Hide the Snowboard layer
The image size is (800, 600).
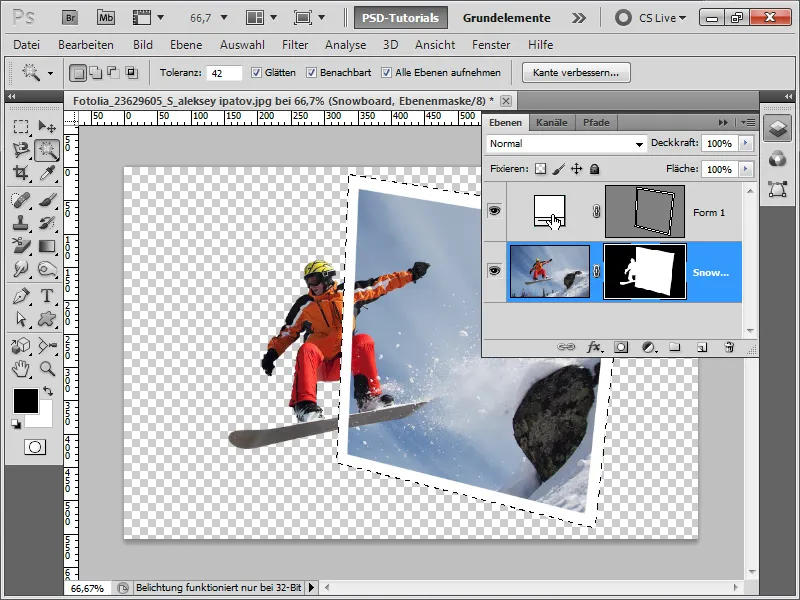point(494,271)
